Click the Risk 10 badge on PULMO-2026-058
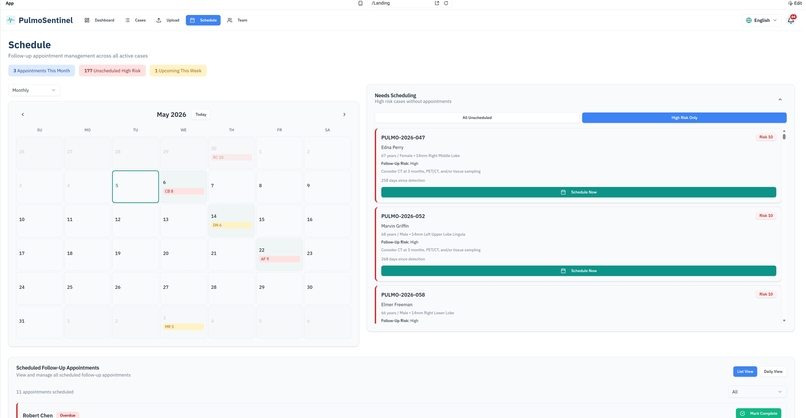 pyautogui.click(x=765, y=294)
